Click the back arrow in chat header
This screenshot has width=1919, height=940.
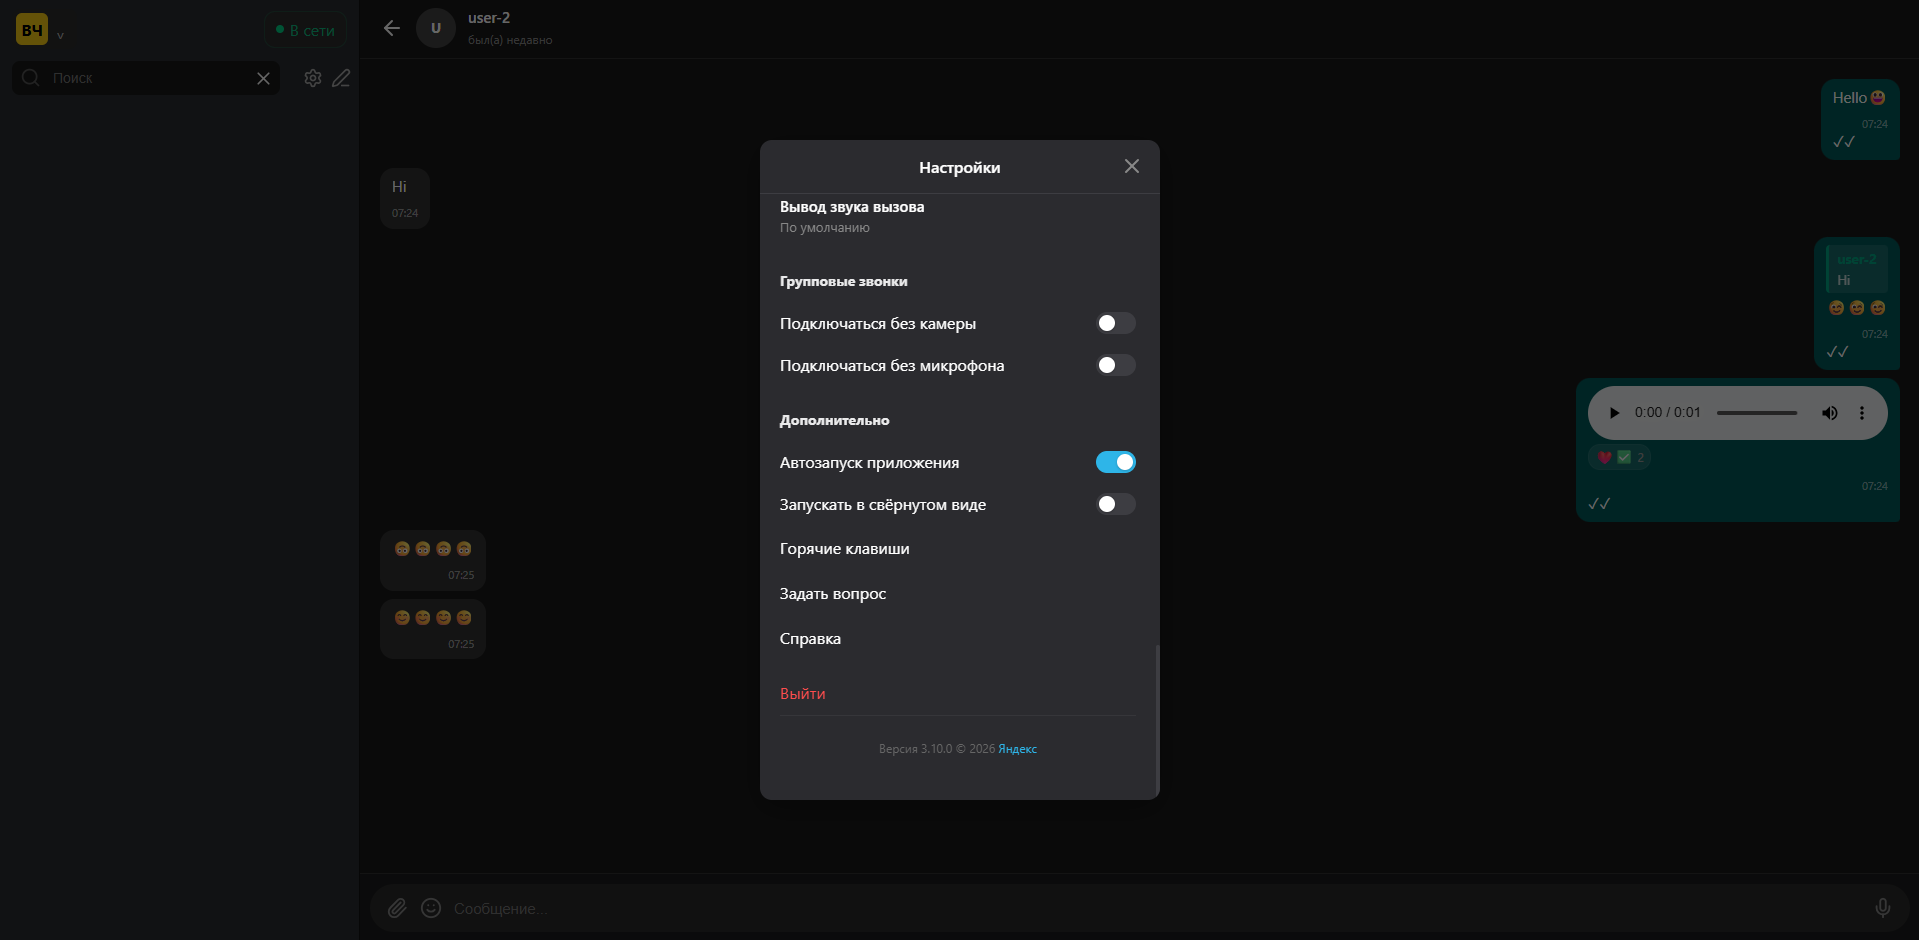click(392, 28)
